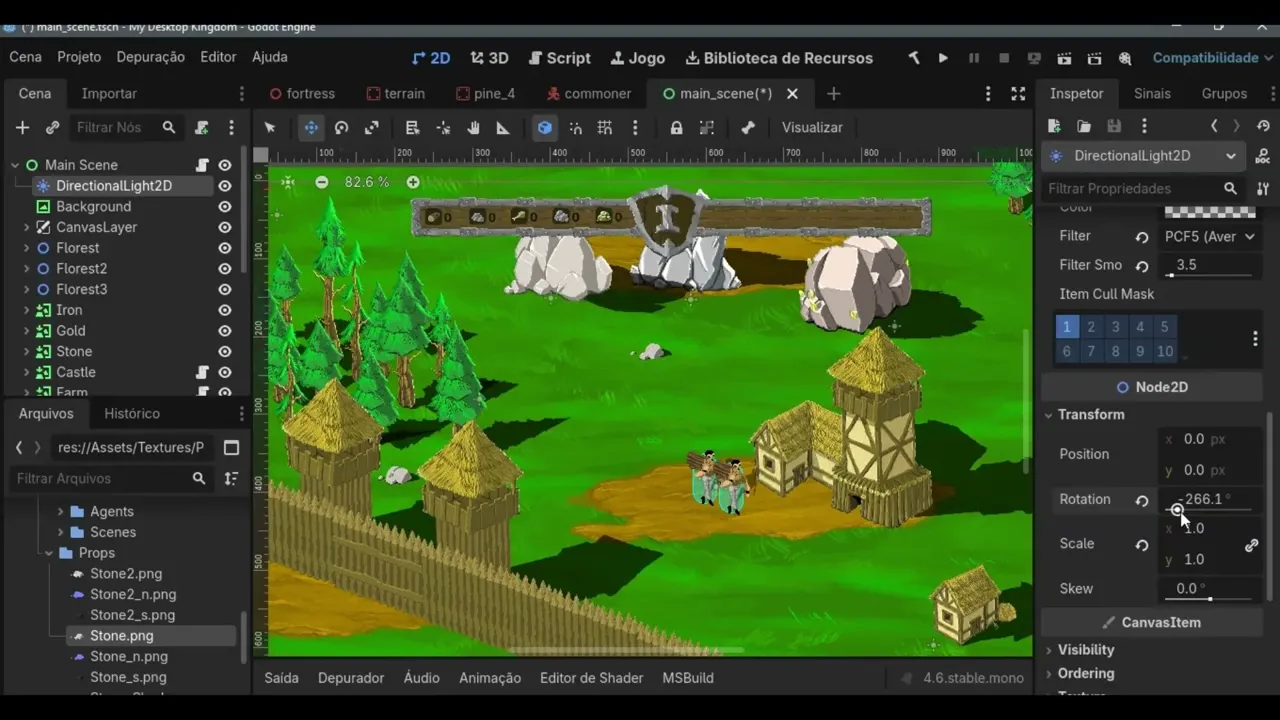Screen dimensions: 1280x720
Task: Open the Projeto menu
Action: coord(79,57)
